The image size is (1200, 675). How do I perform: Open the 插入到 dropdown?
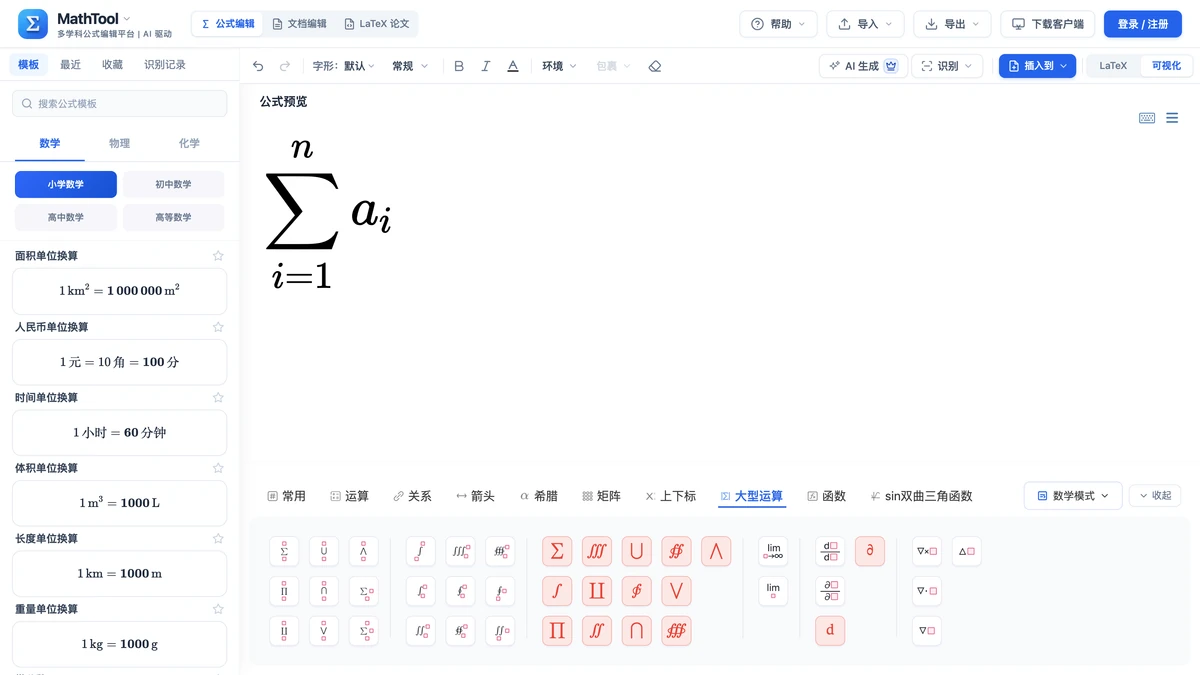(x=1037, y=66)
